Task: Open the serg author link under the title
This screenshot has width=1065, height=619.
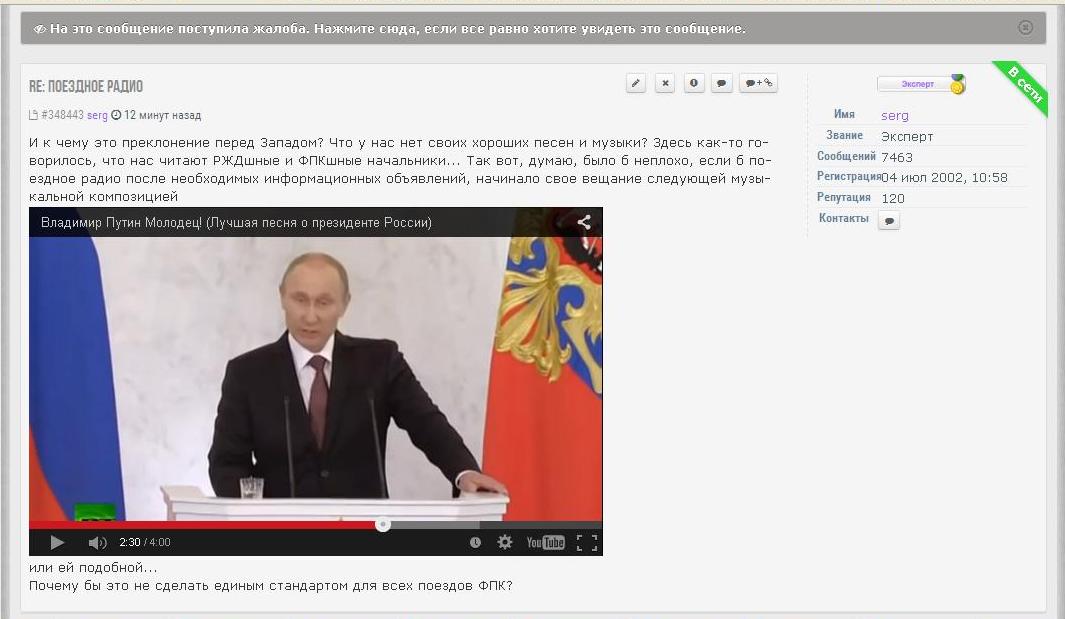Action: point(97,115)
